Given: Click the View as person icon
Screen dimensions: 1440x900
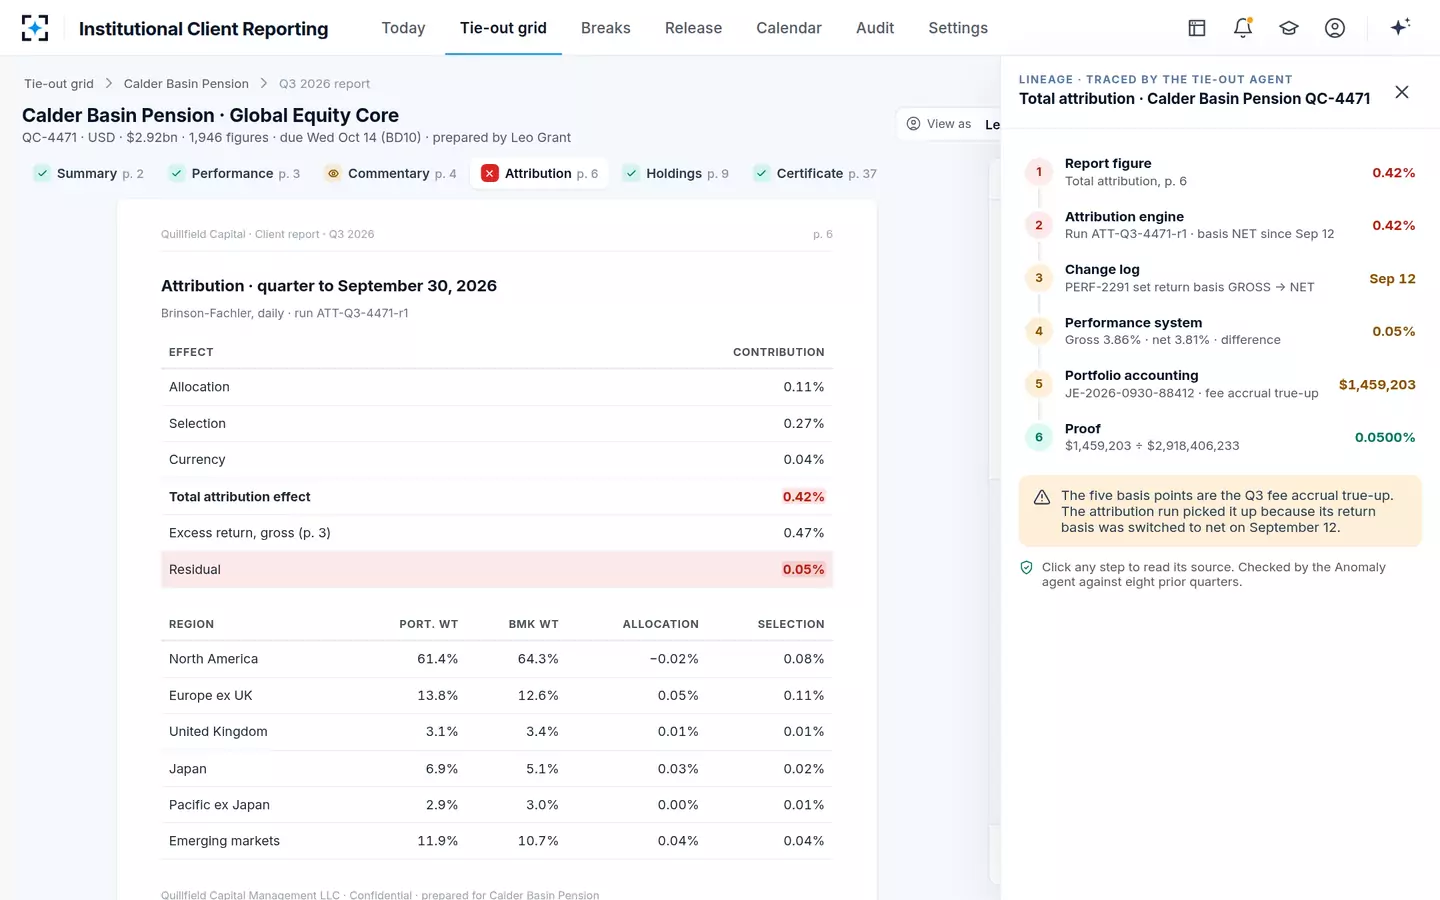Looking at the screenshot, I should (913, 124).
